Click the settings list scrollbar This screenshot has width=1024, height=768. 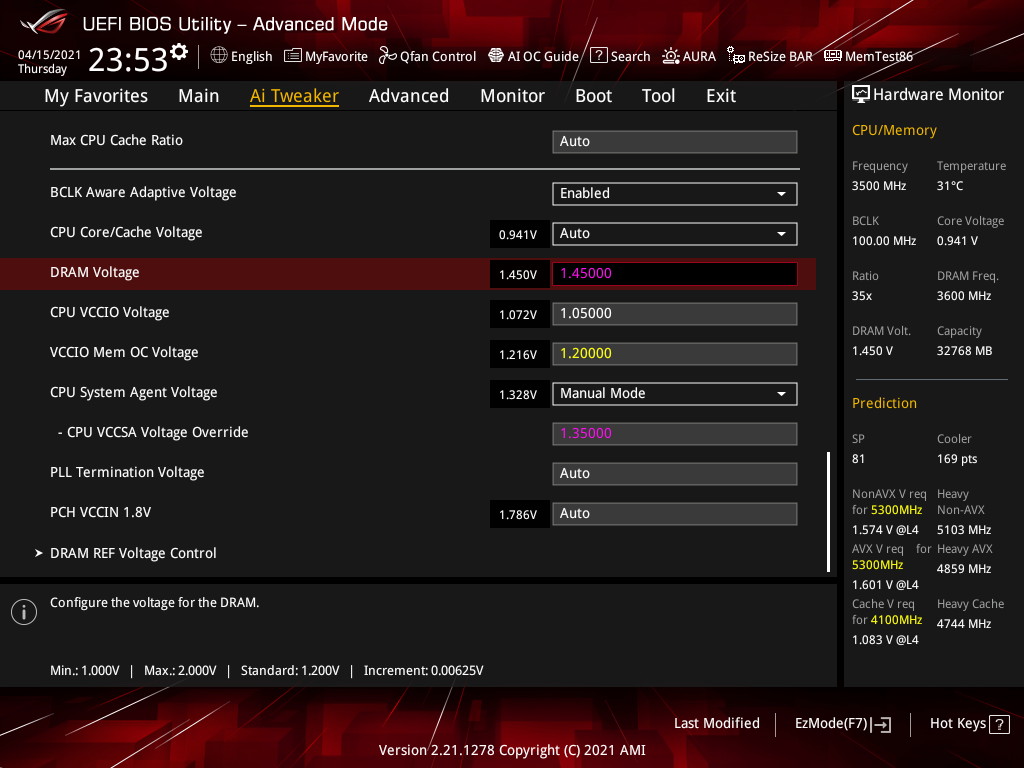click(x=828, y=511)
